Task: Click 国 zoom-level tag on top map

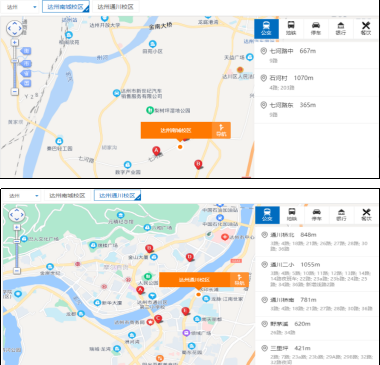Action: [26, 83]
